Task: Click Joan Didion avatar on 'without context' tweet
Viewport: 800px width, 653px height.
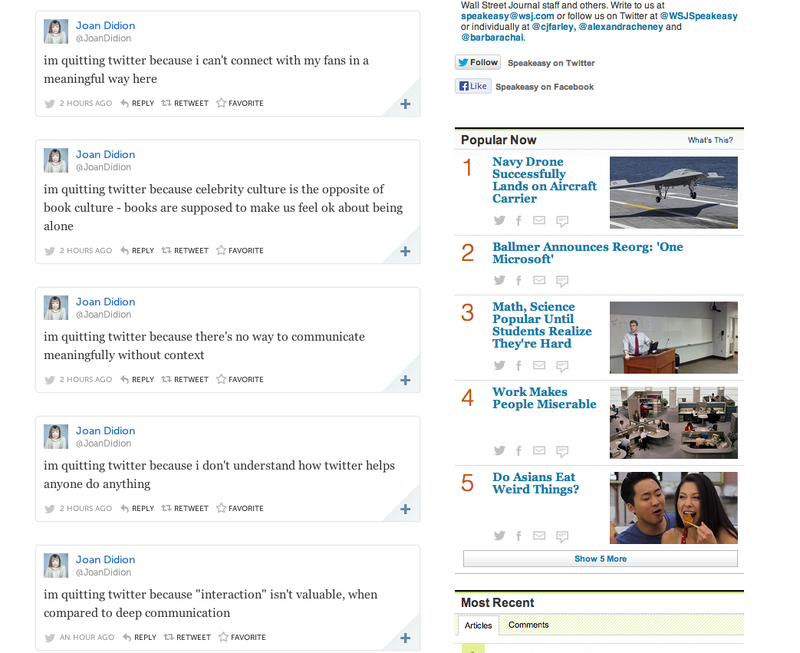Action: (x=56, y=308)
